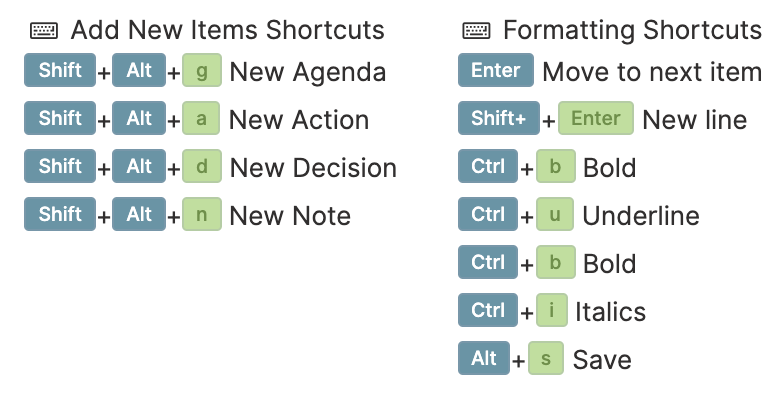The image size is (780, 398).
Task: Click the 'Move to next item' text
Action: pyautogui.click(x=652, y=72)
